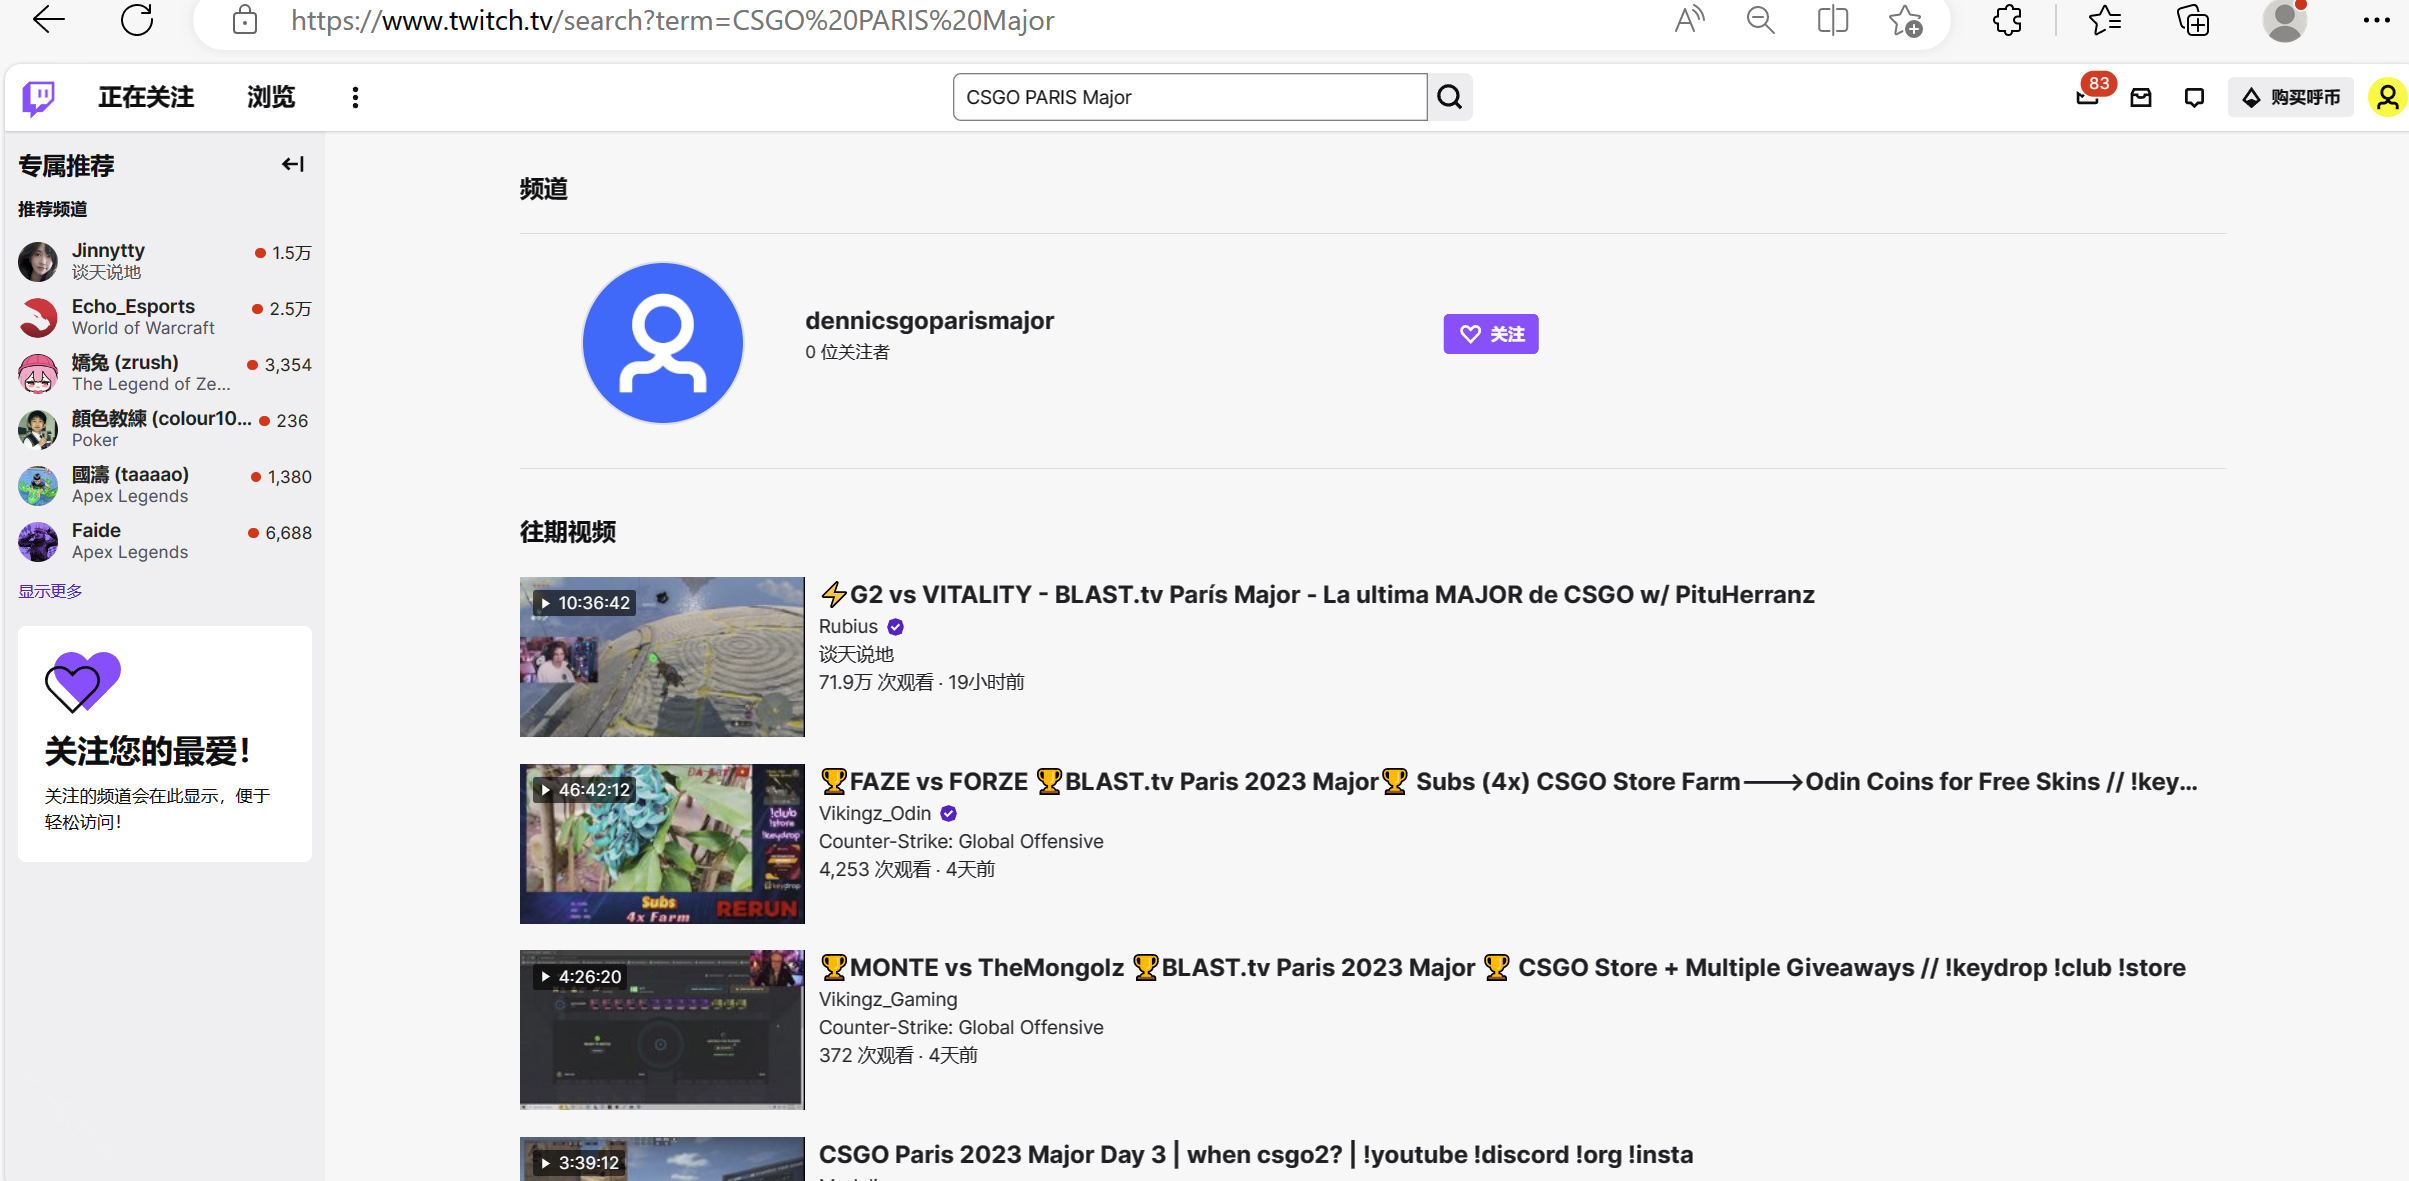Click Counter-Strike: Global Offensive under Vikingz_Gaming
2409x1181 pixels.
pyautogui.click(x=961, y=1028)
